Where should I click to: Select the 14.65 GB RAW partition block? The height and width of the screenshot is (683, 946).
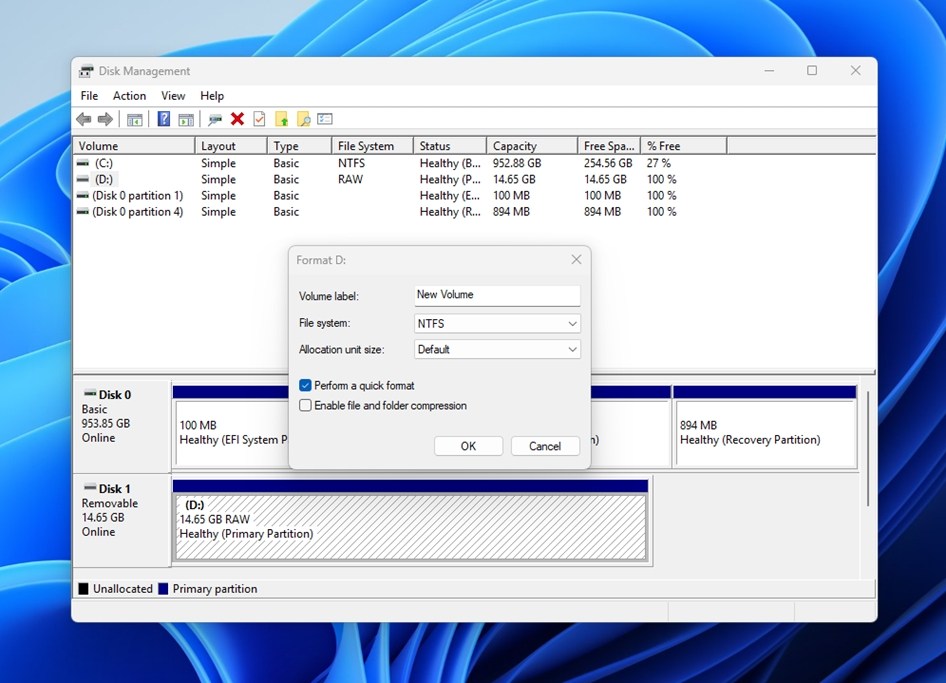pyautogui.click(x=410, y=527)
